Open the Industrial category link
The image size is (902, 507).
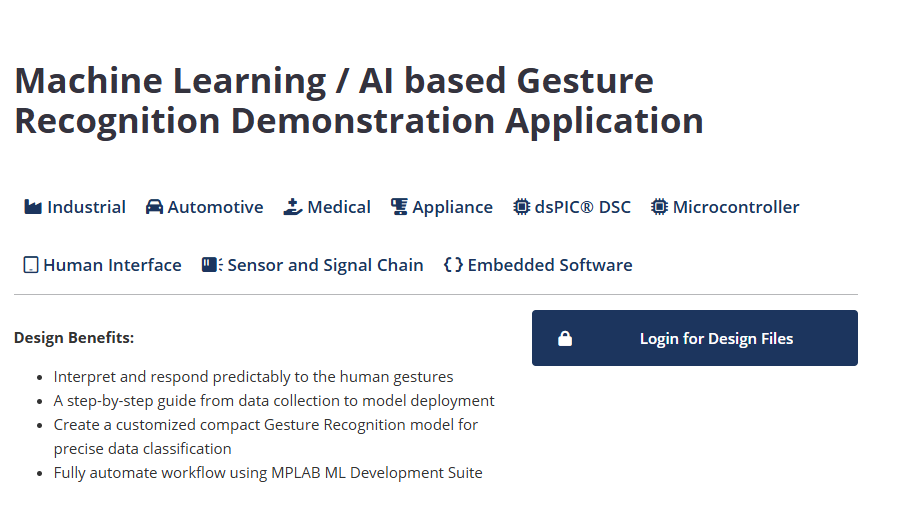[75, 207]
